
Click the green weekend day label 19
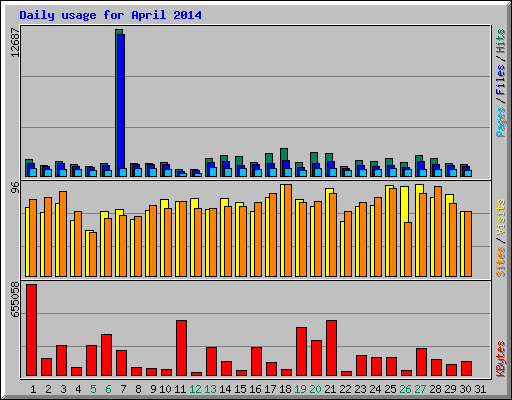click(x=300, y=389)
